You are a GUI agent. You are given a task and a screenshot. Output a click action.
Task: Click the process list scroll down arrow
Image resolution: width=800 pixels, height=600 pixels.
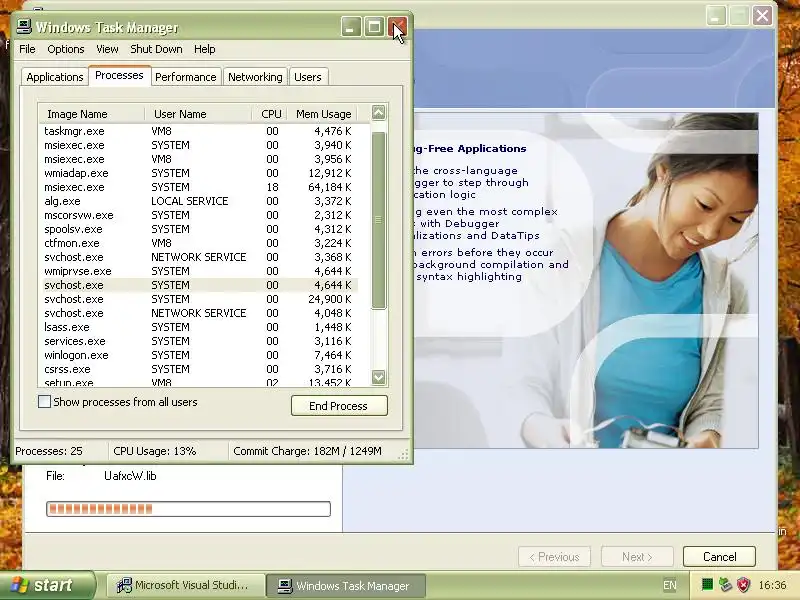tap(379, 377)
